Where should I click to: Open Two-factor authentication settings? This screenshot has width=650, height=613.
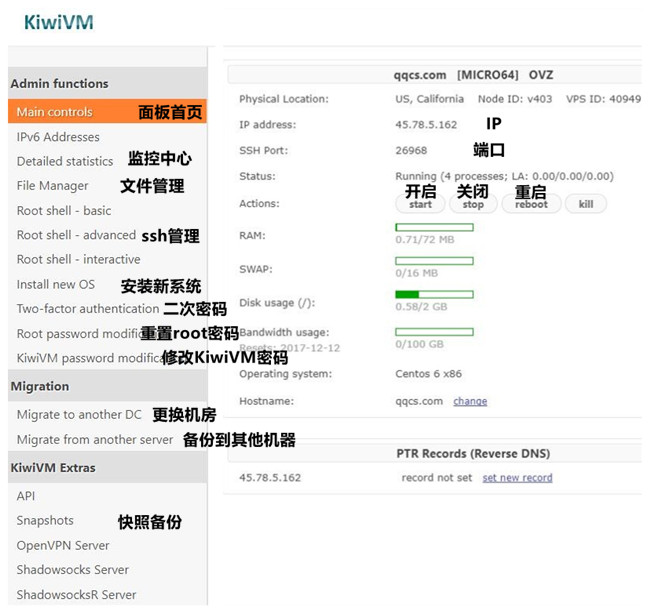click(88, 309)
